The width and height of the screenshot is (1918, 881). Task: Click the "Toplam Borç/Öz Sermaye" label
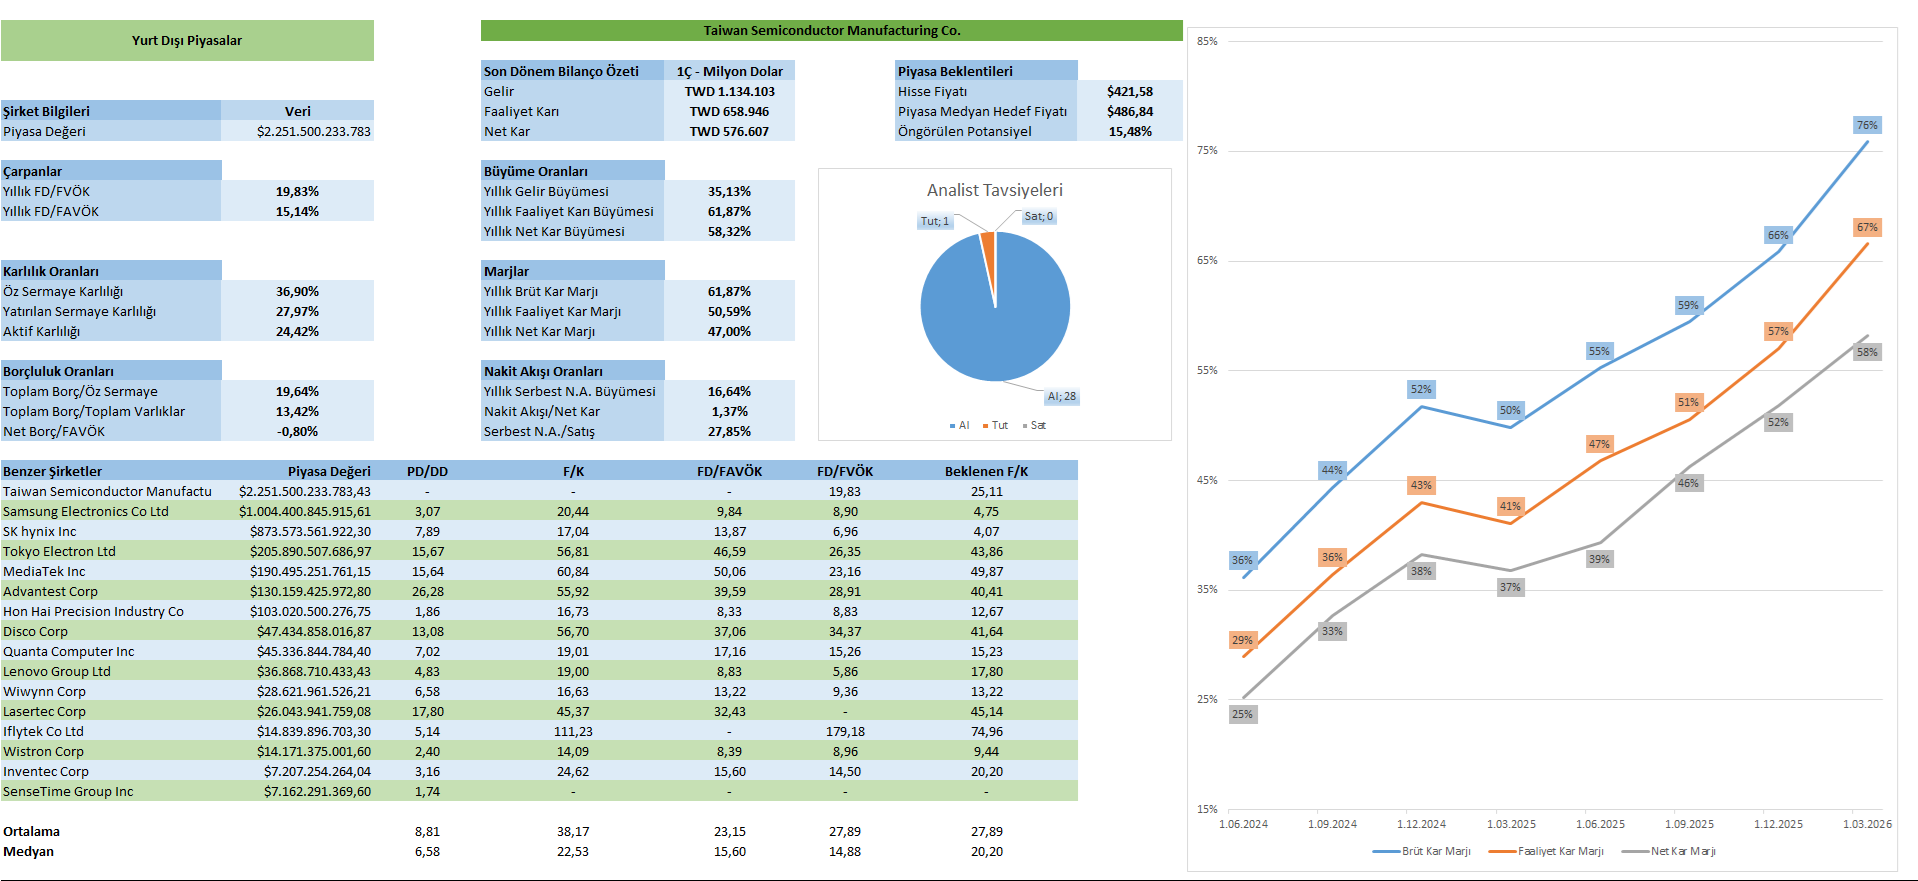click(x=80, y=391)
